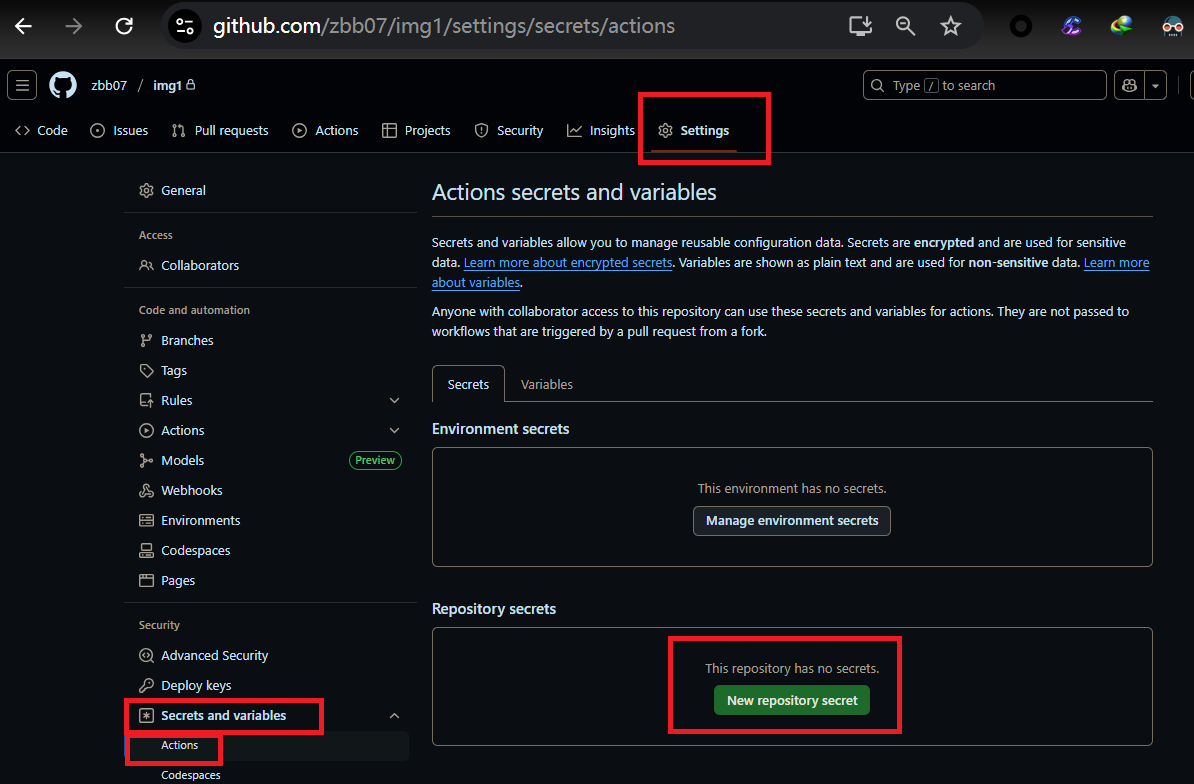
Task: Select the Settings tab
Action: pyautogui.click(x=694, y=130)
